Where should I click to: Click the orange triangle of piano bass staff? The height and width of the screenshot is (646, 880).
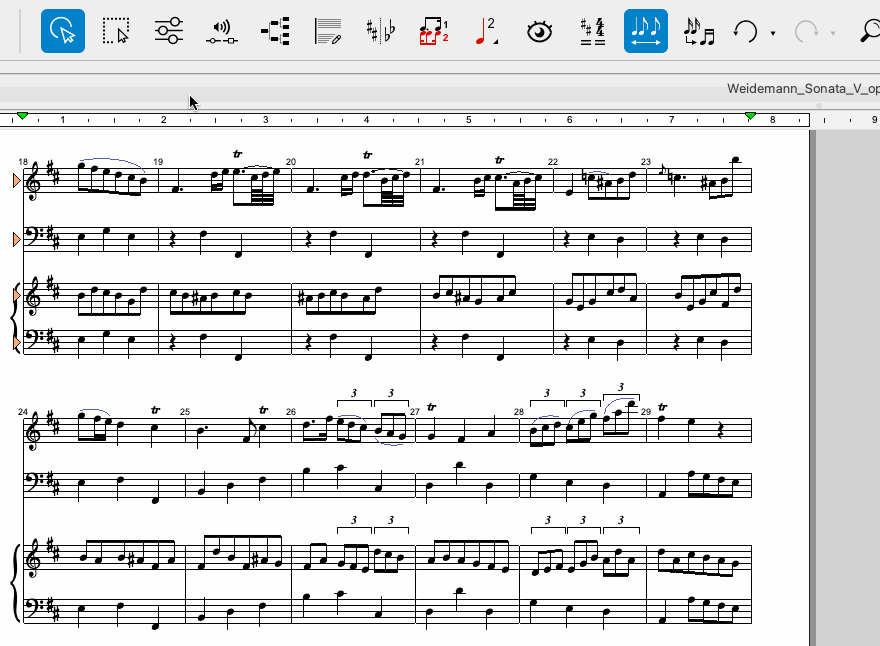coord(16,342)
